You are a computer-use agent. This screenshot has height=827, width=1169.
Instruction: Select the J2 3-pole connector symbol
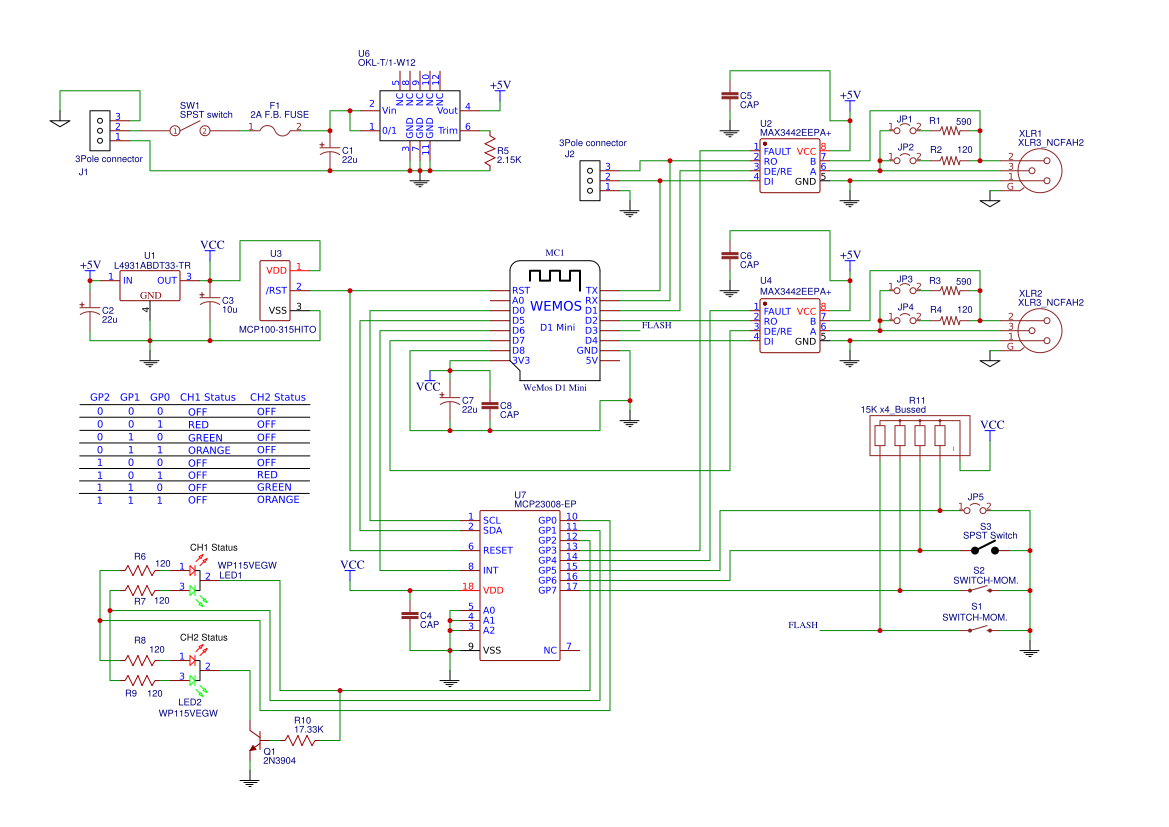(590, 180)
